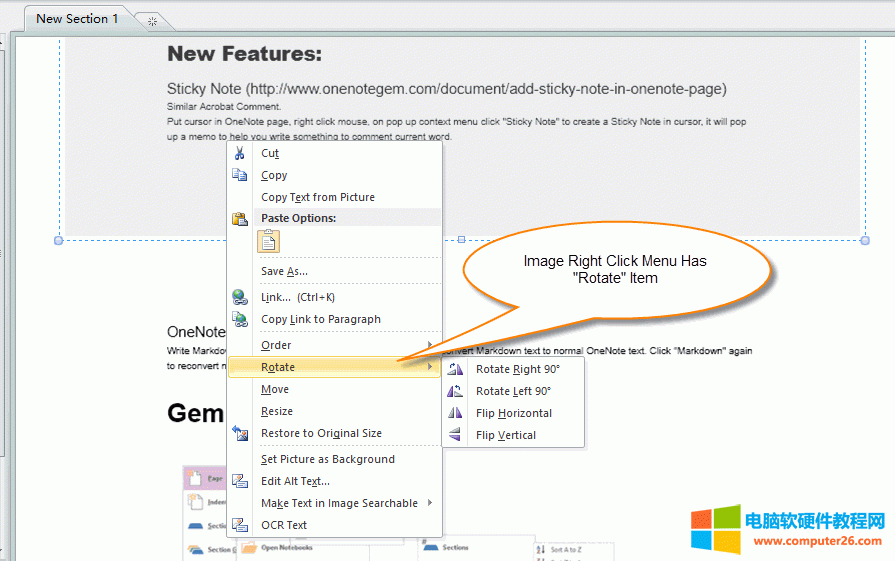Click the Rotate Left 90° icon
895x561 pixels.
(456, 391)
